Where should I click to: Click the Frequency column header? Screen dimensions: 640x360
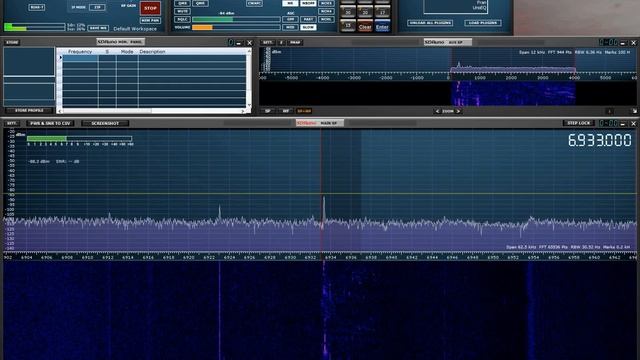(x=80, y=52)
